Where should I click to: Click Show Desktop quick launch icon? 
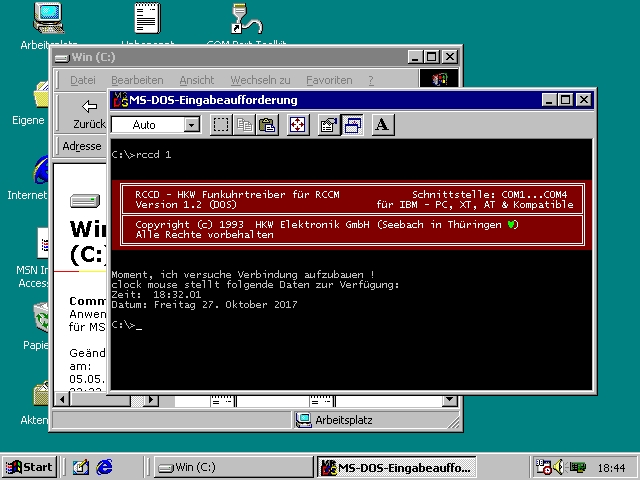click(80, 467)
